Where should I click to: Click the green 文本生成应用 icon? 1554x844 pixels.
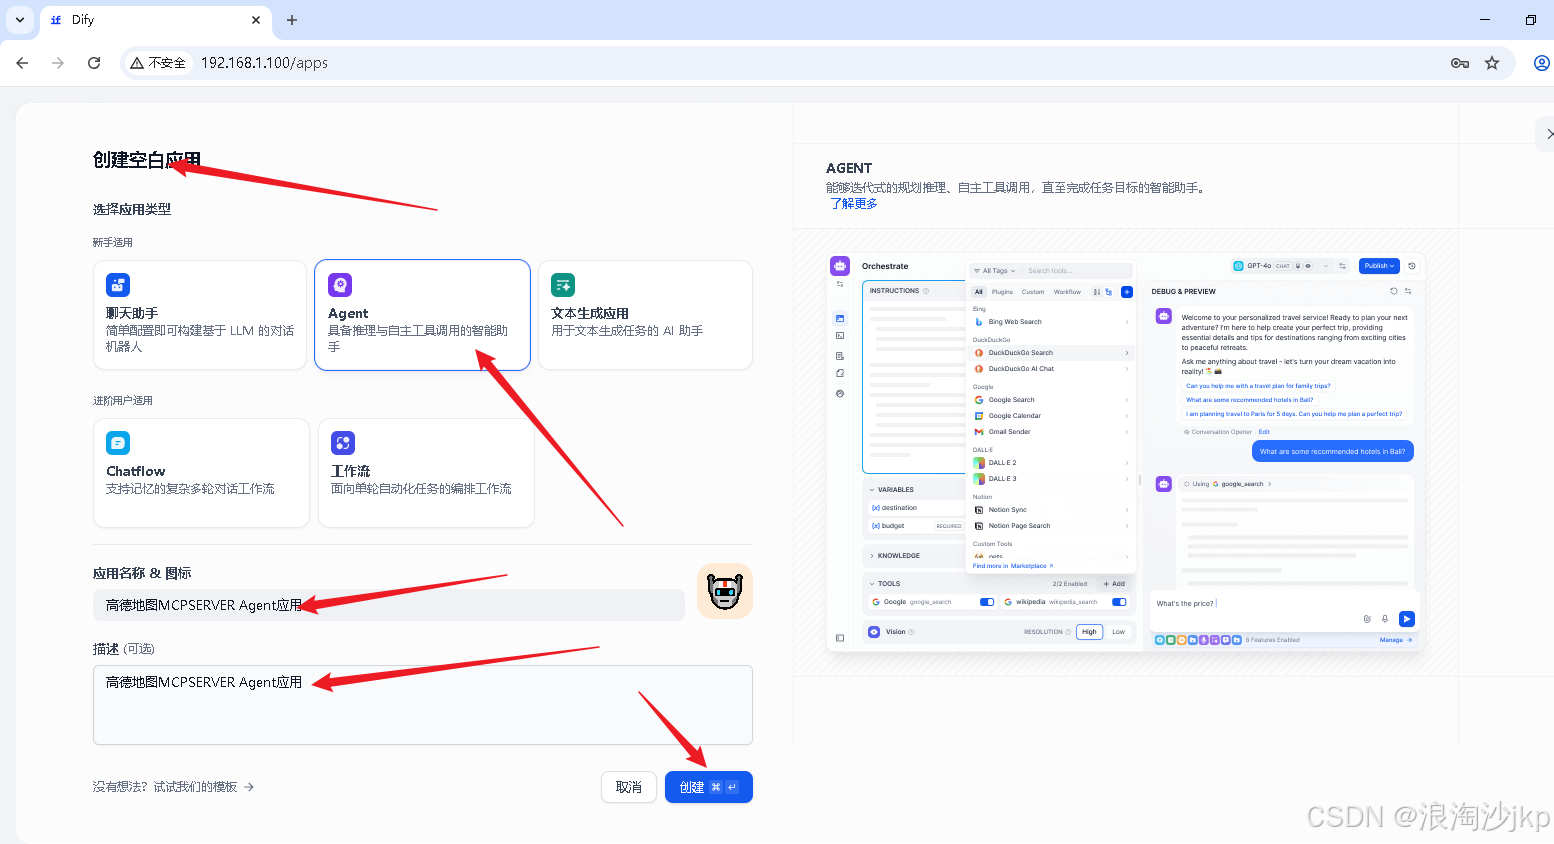pyautogui.click(x=563, y=285)
